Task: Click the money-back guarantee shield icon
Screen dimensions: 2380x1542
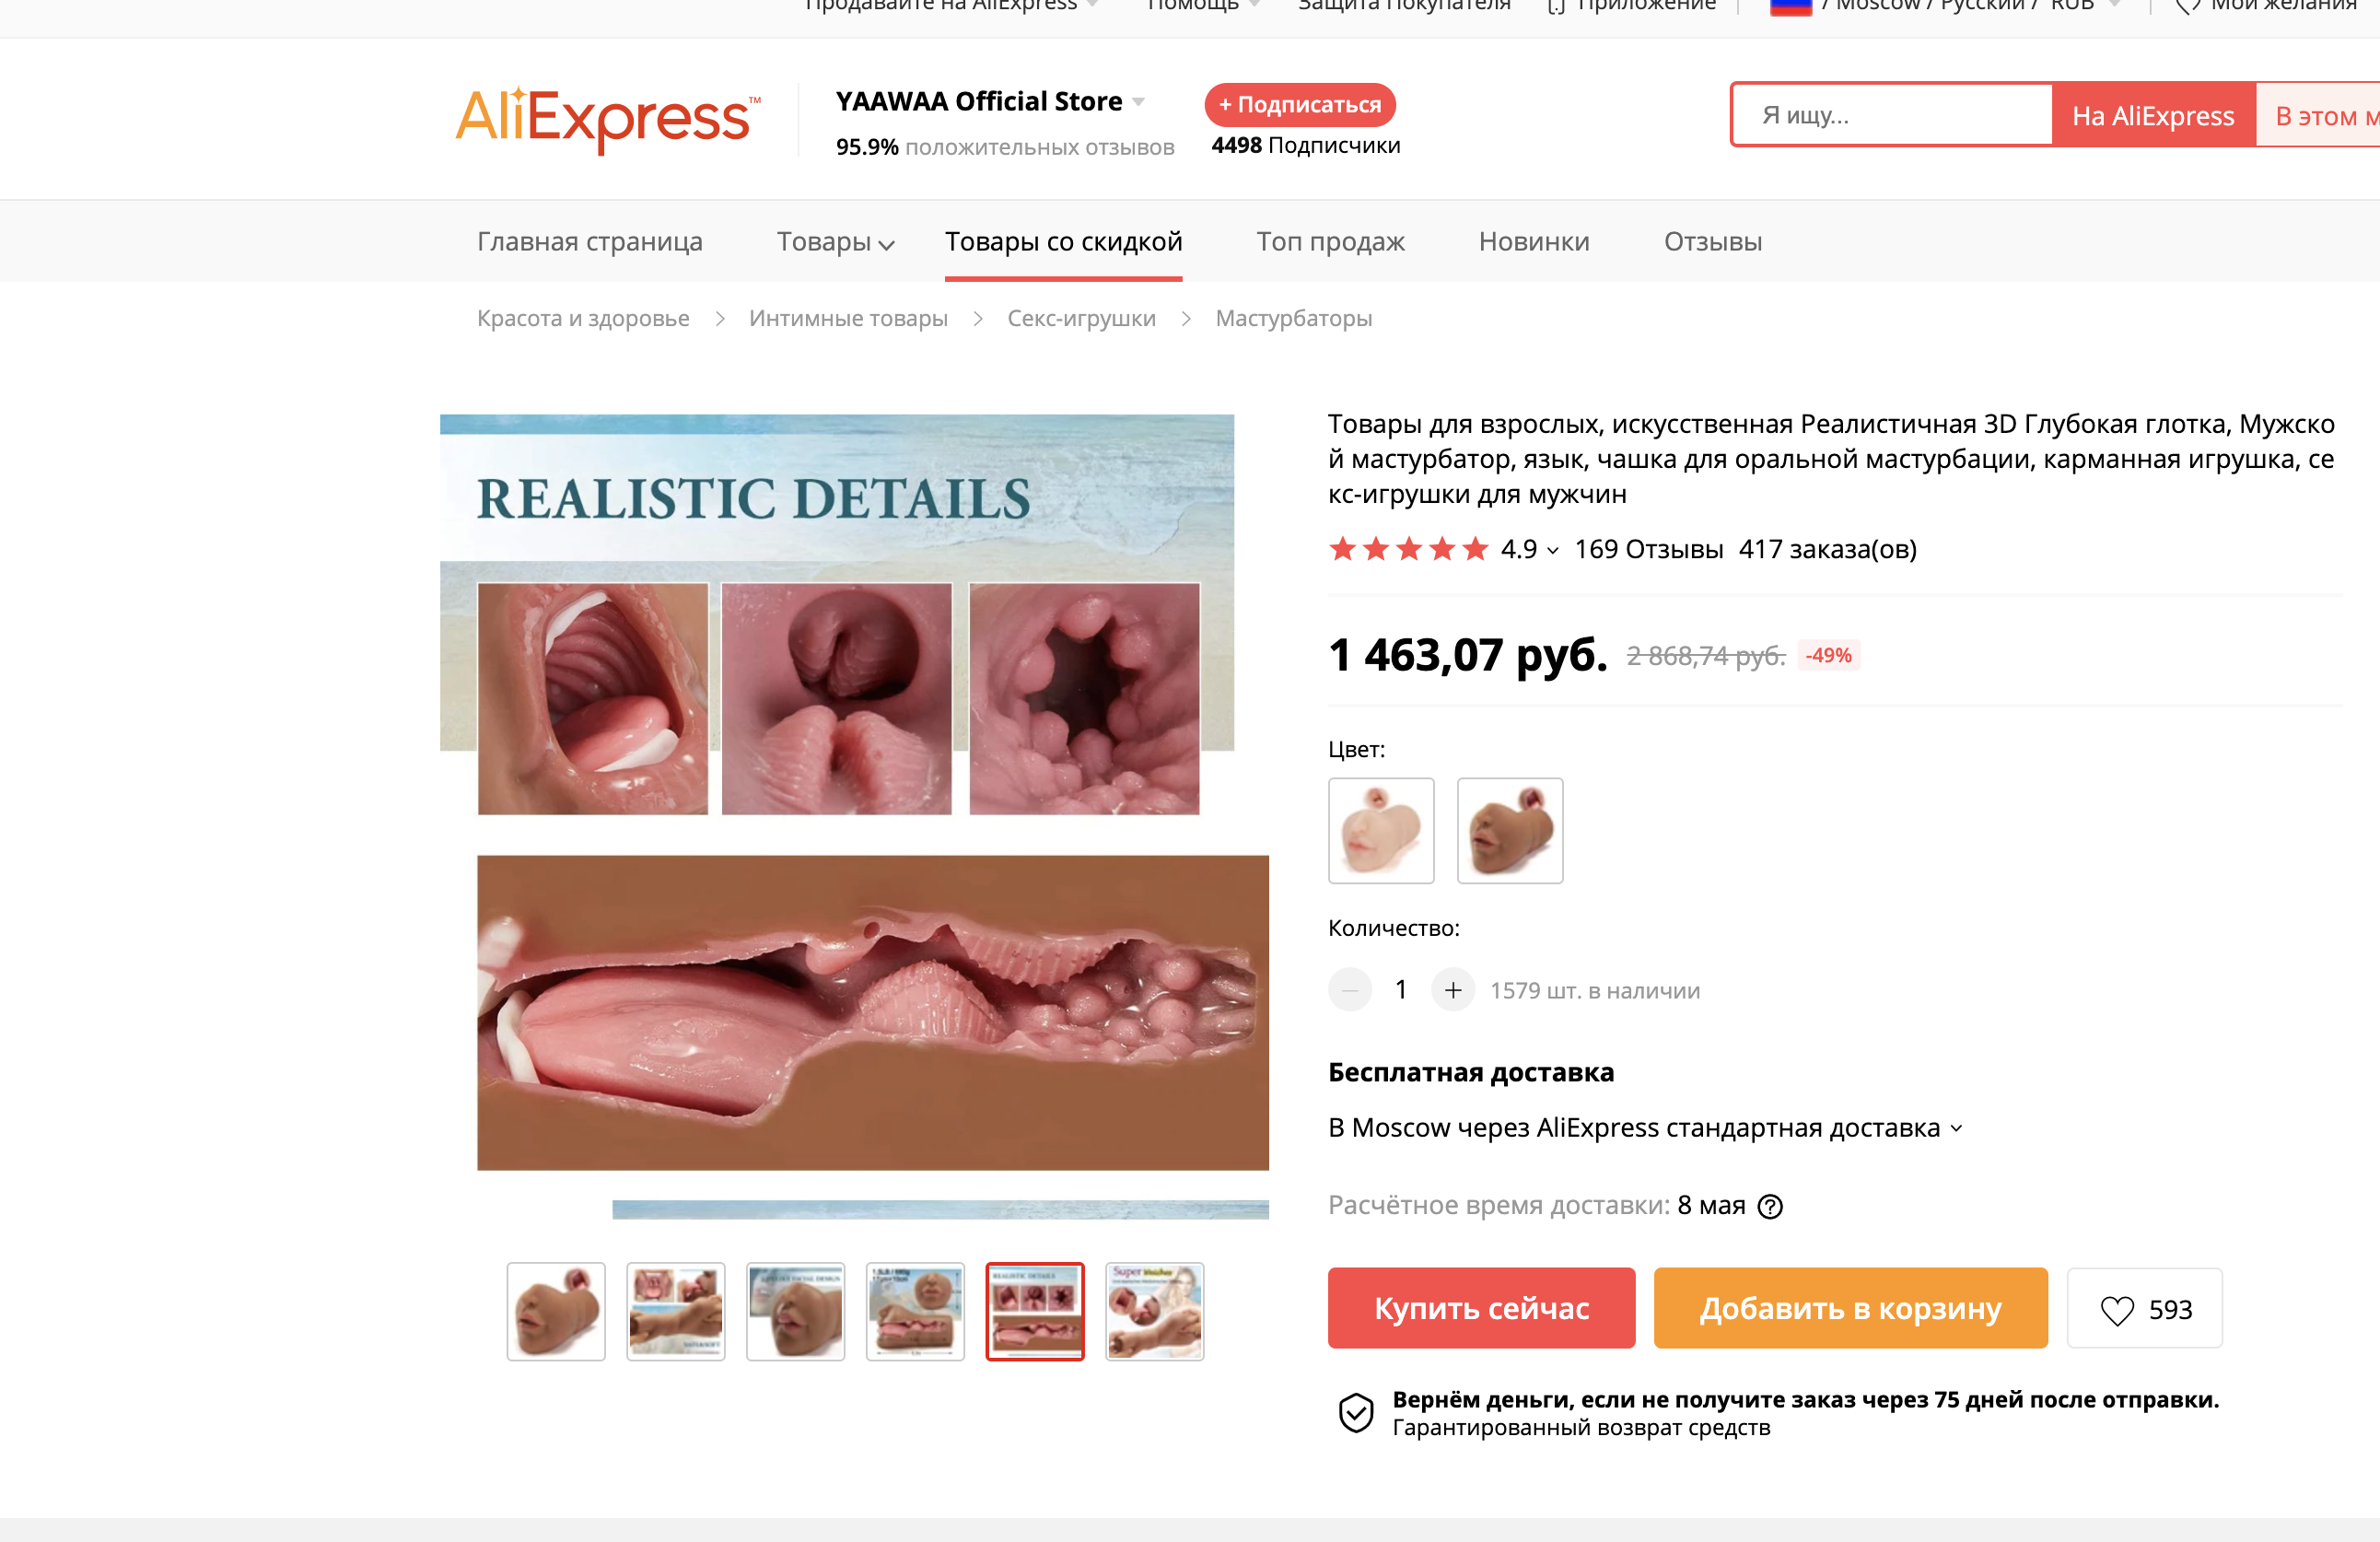Action: [x=1355, y=1412]
